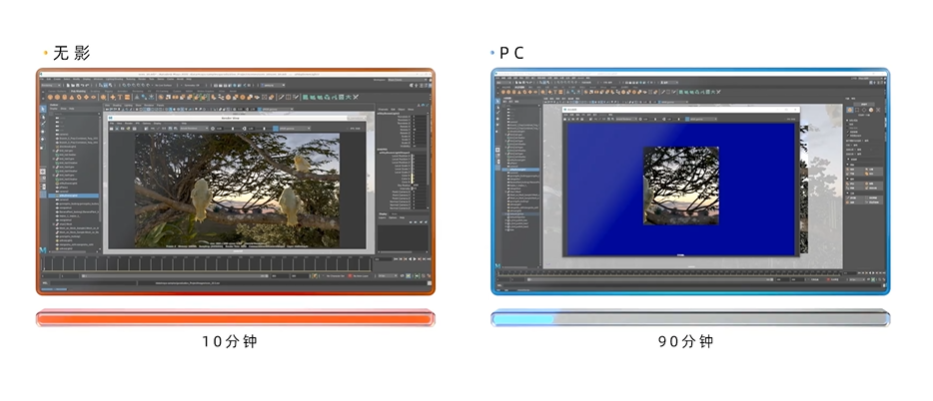Switch to Channels tab in 无影 Channel Box

tap(383, 109)
